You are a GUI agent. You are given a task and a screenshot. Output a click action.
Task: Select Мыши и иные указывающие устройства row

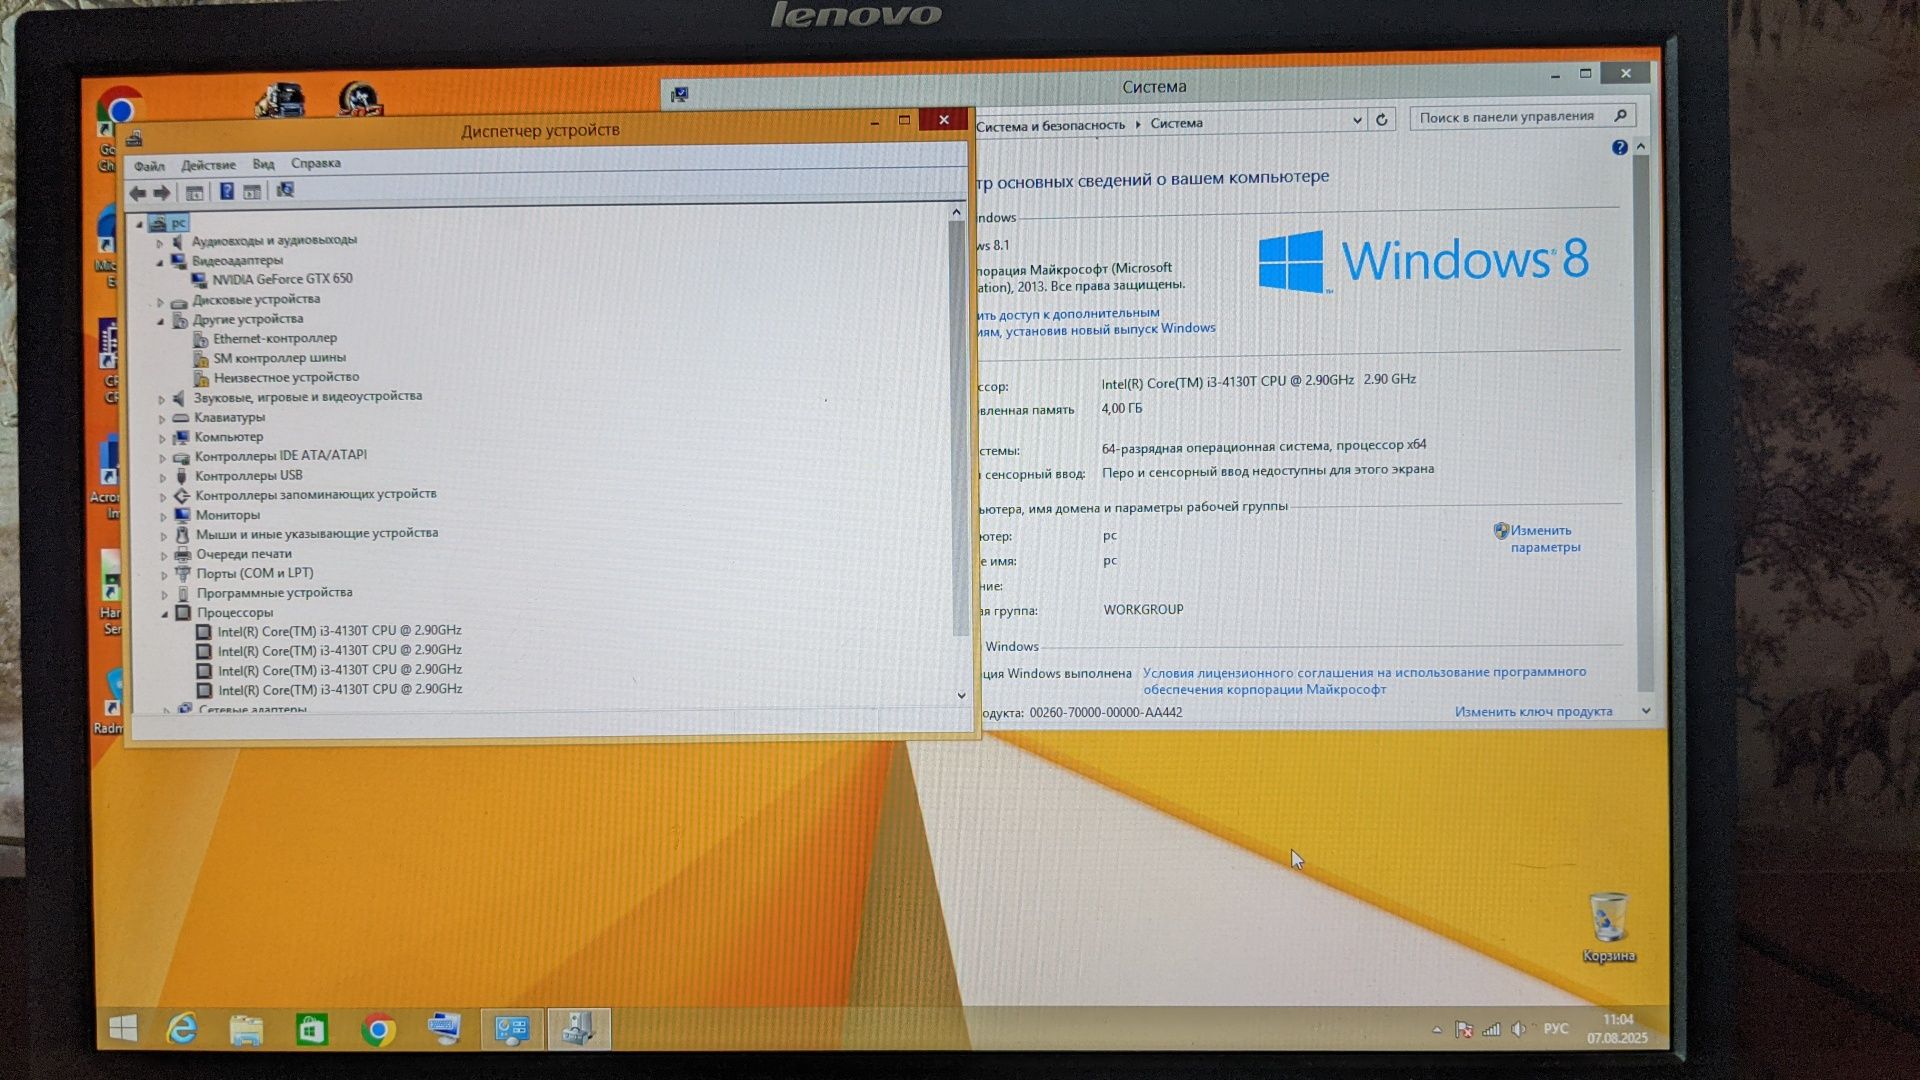point(317,534)
